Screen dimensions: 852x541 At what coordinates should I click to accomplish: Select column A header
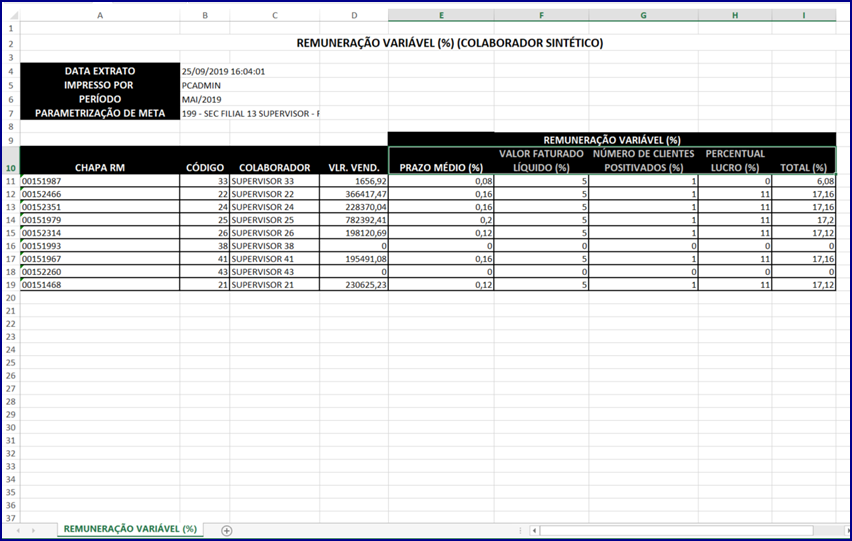(x=100, y=15)
